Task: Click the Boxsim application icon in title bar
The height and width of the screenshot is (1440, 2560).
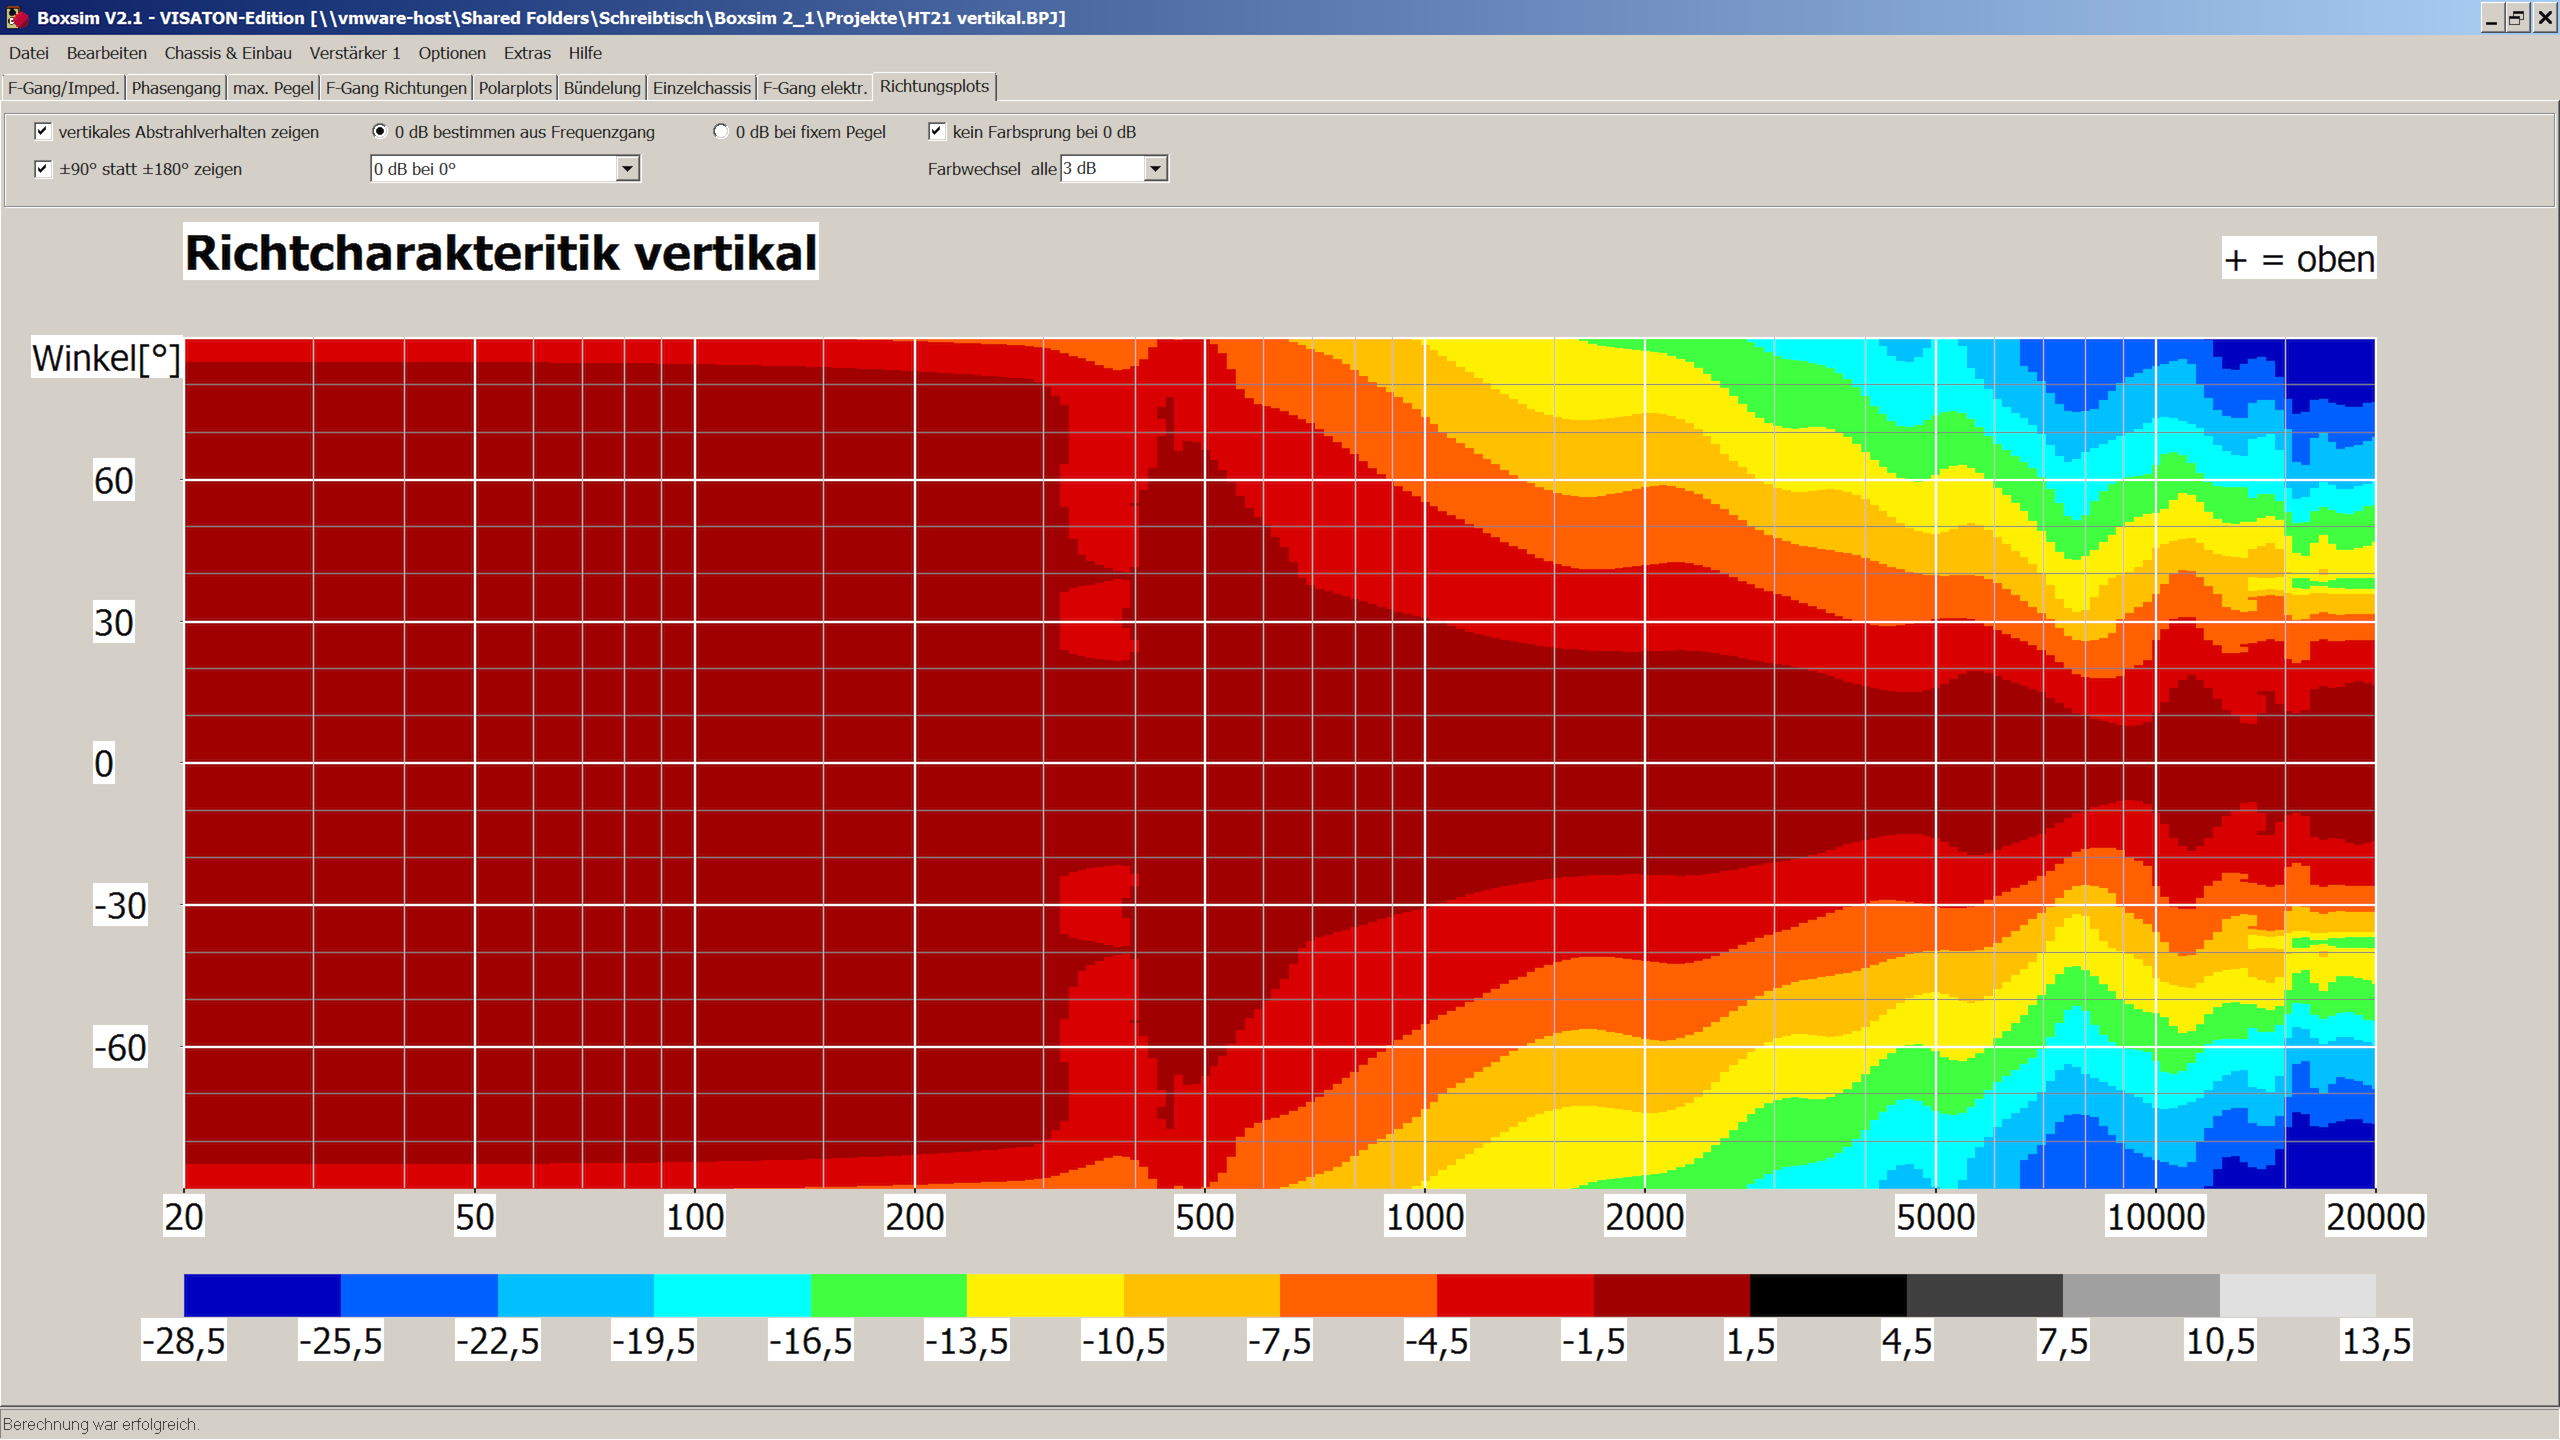Action: [x=15, y=17]
